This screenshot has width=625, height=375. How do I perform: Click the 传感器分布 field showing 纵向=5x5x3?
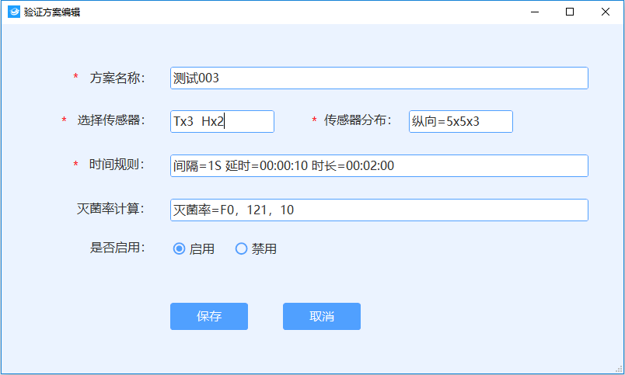pos(461,122)
